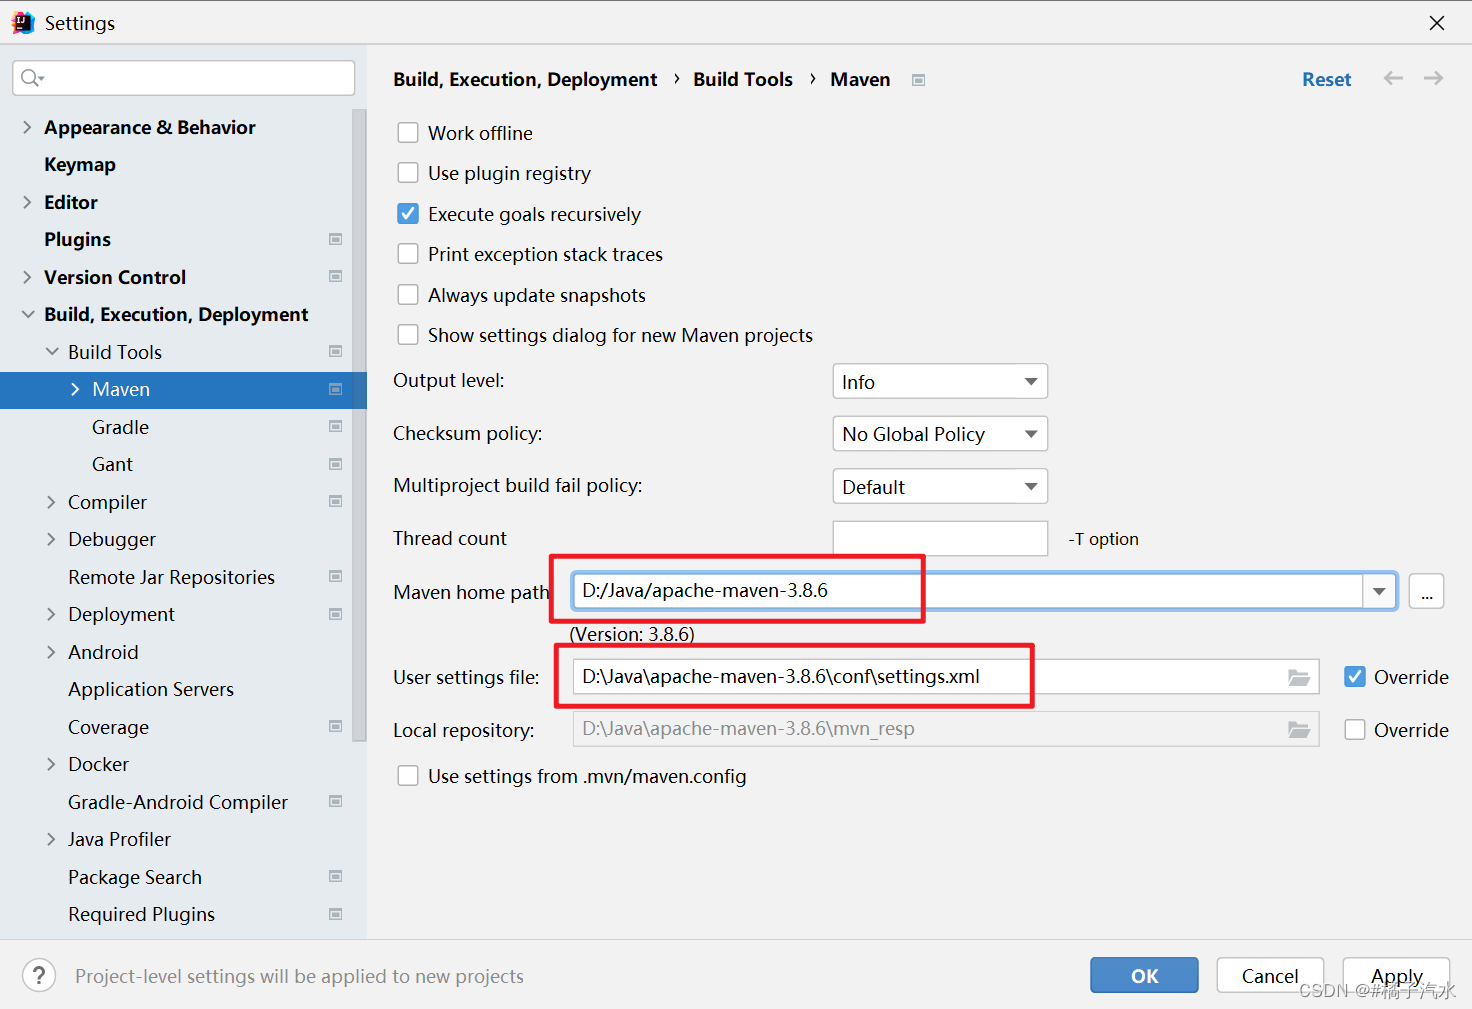The image size is (1472, 1009).
Task: Collapse Build, Execution, Deployment section
Action: [27, 314]
